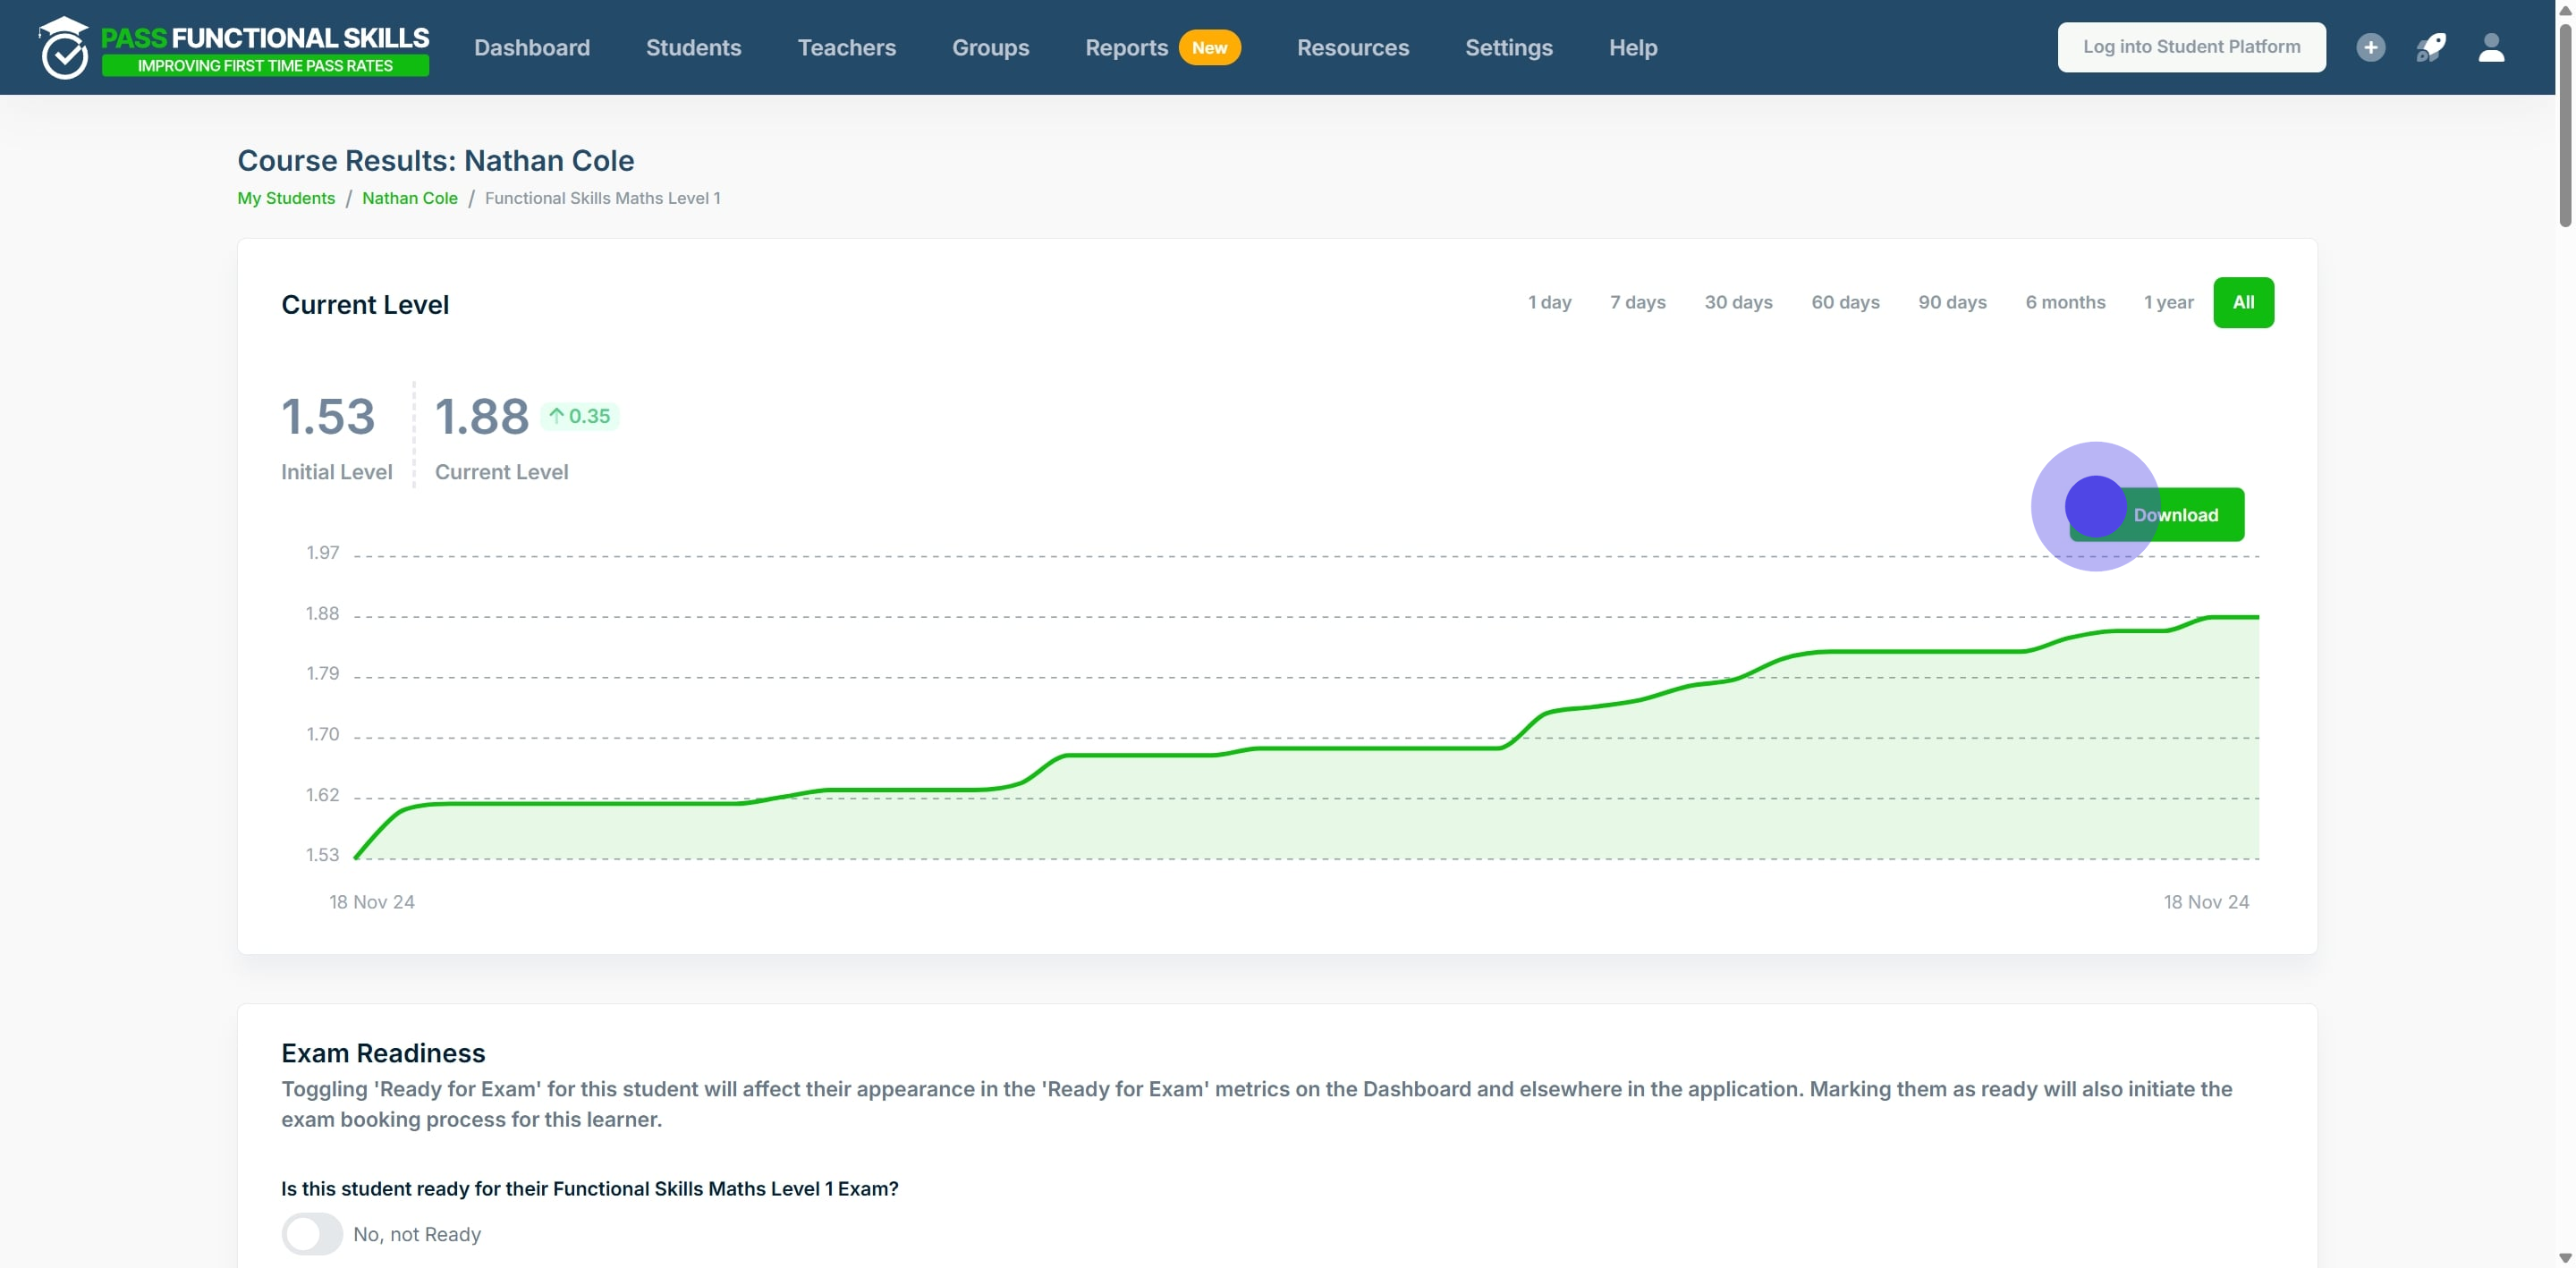The width and height of the screenshot is (2576, 1268).
Task: Open the user profile icon
Action: 2491,47
